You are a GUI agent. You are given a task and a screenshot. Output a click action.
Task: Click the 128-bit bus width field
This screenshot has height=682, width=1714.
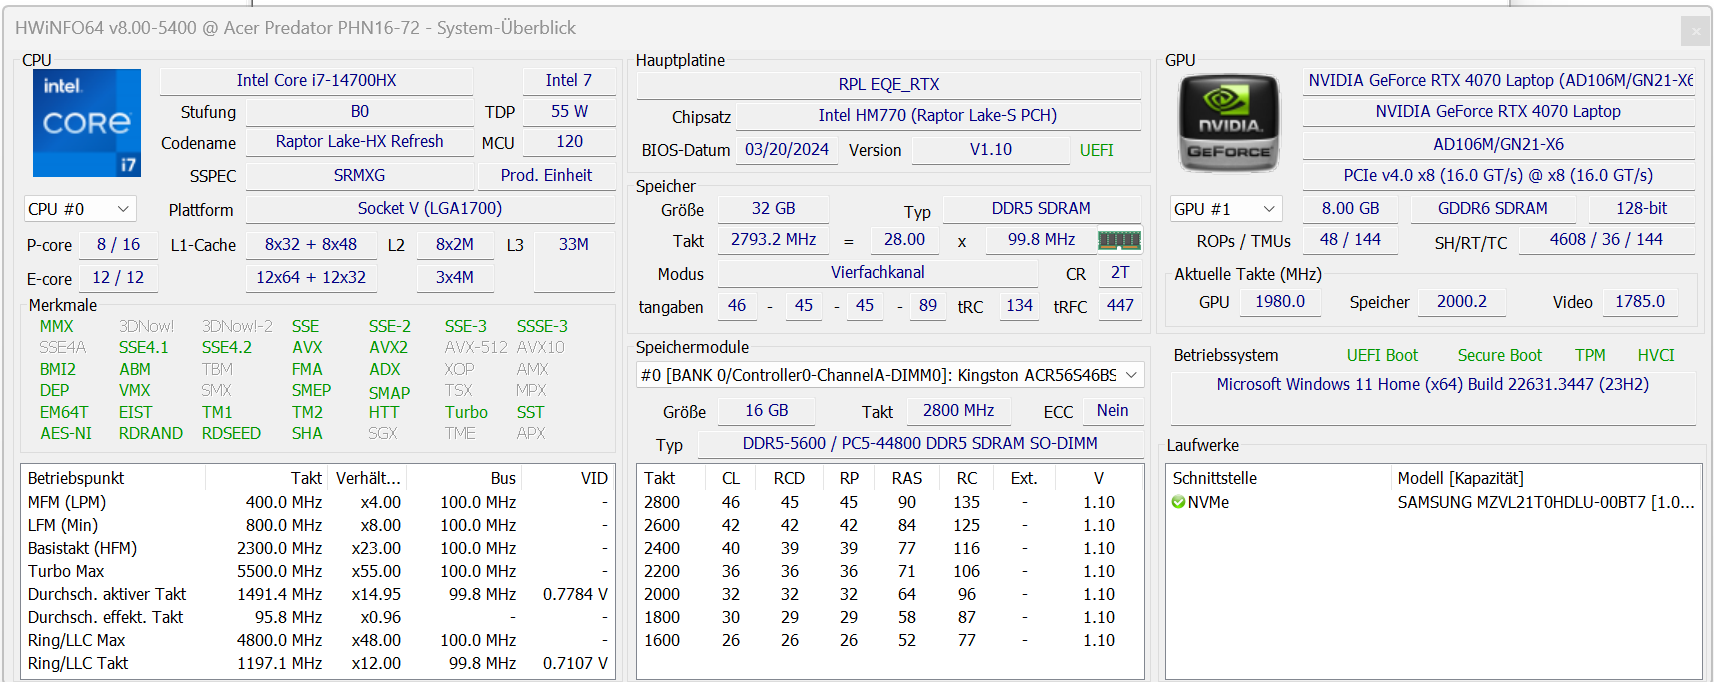pos(1641,208)
